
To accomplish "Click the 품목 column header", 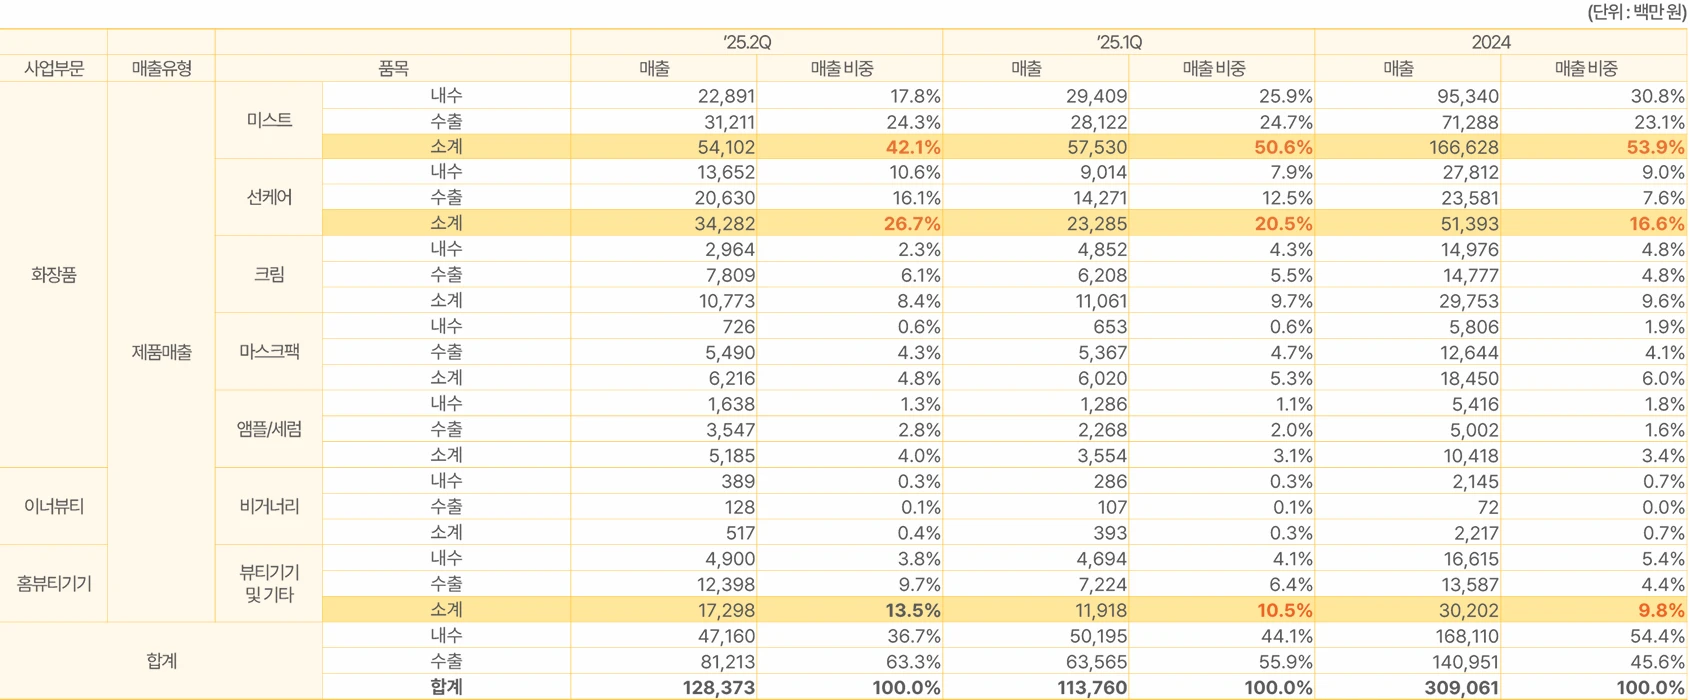I will pos(393,68).
